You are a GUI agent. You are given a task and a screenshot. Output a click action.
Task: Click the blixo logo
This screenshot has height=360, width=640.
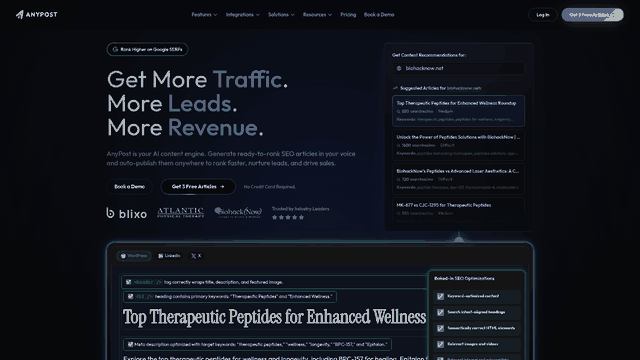(x=127, y=213)
